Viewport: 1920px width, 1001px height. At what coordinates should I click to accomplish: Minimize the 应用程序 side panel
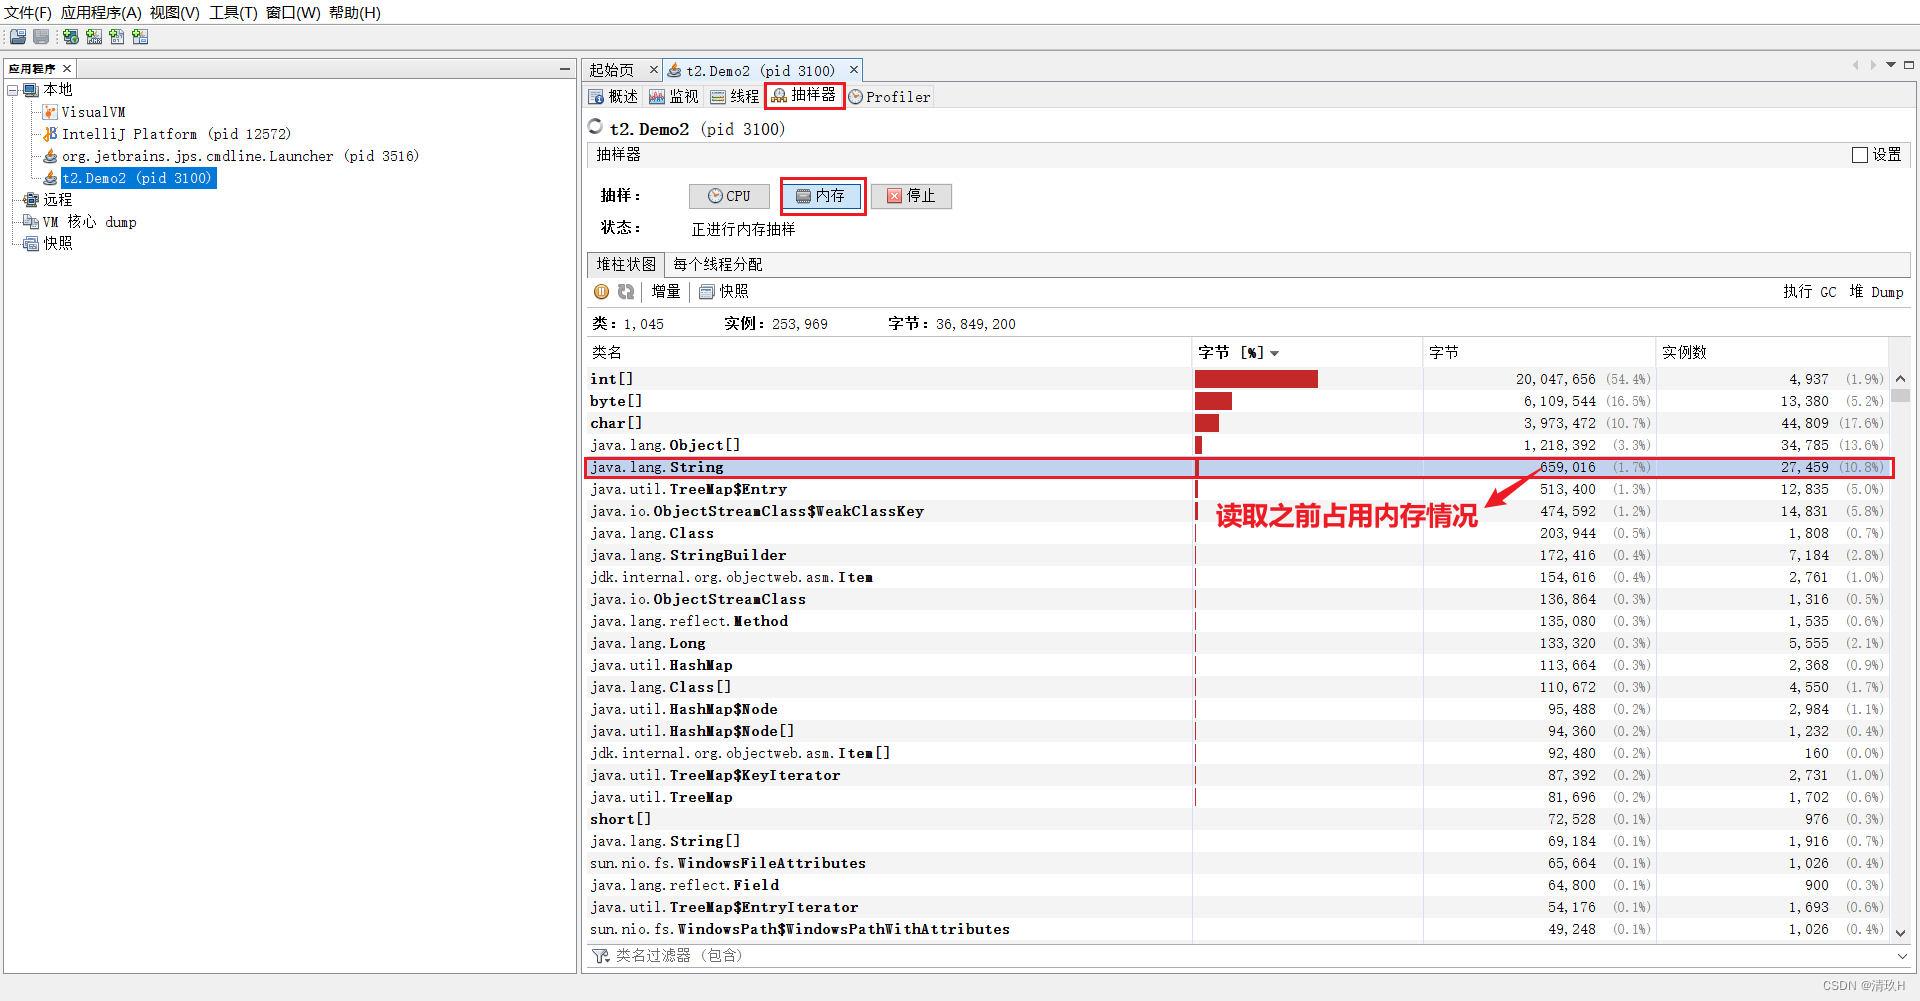pyautogui.click(x=565, y=69)
